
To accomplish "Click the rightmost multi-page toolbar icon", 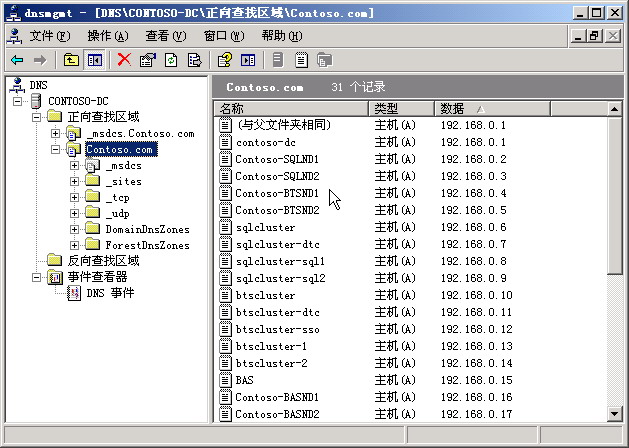I will point(325,60).
